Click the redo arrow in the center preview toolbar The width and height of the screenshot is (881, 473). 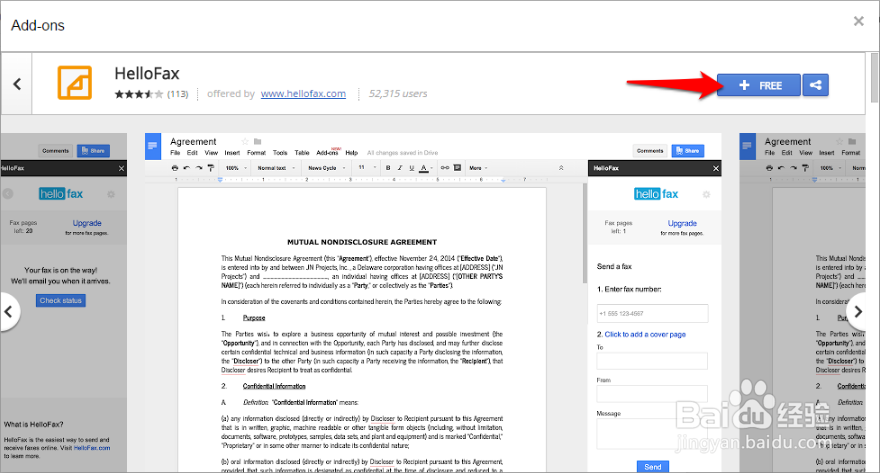coord(198,168)
